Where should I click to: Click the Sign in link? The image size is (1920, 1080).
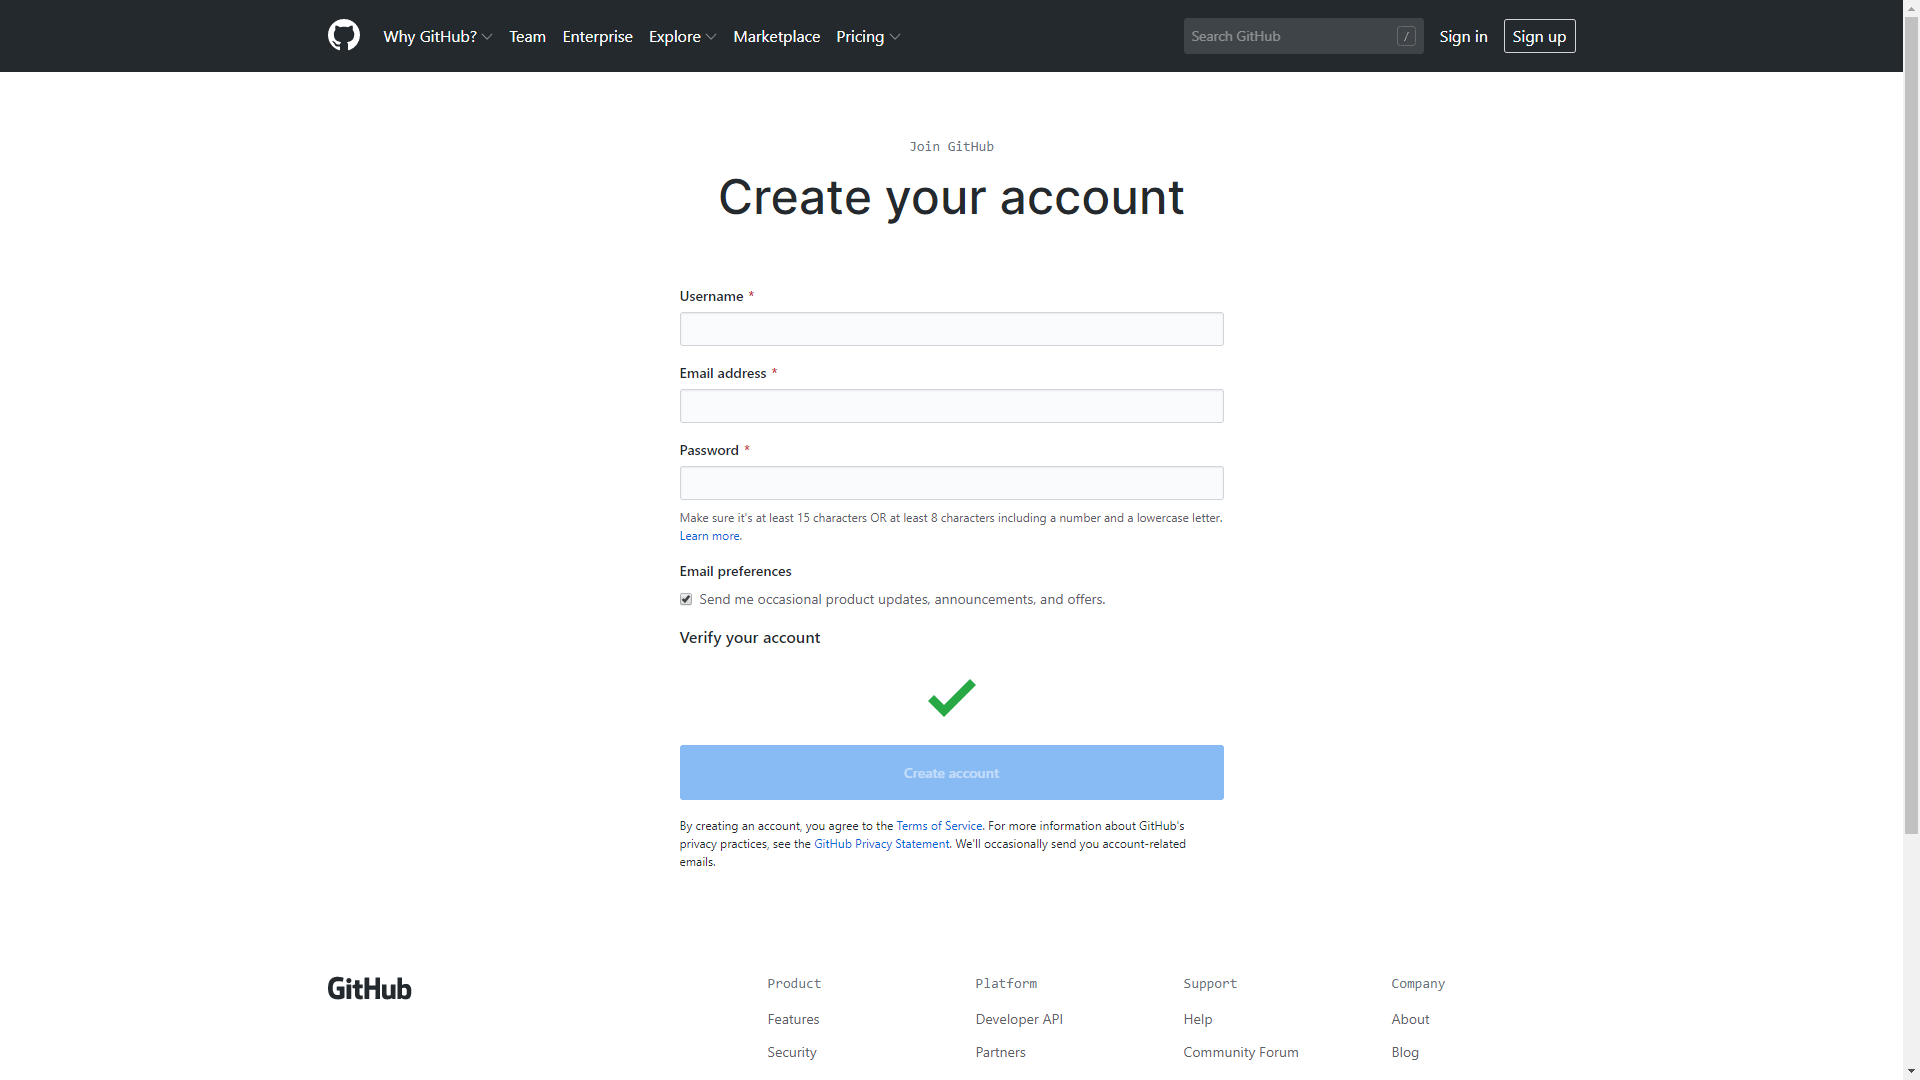pos(1463,36)
